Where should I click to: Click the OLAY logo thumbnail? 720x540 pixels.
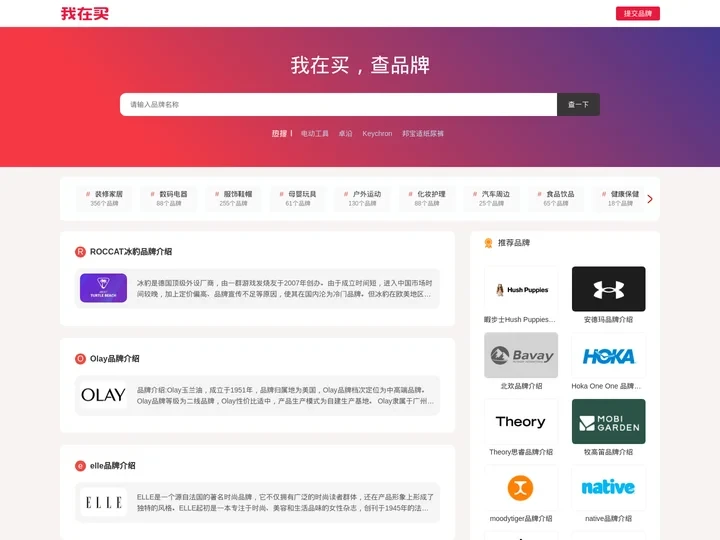[103, 395]
